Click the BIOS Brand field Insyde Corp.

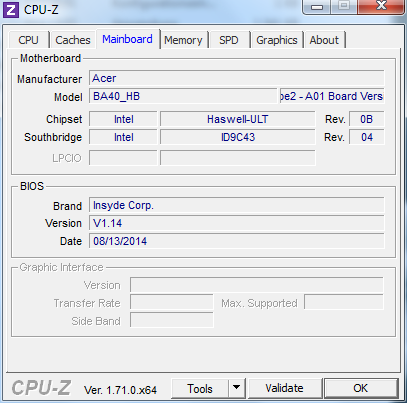(236, 205)
